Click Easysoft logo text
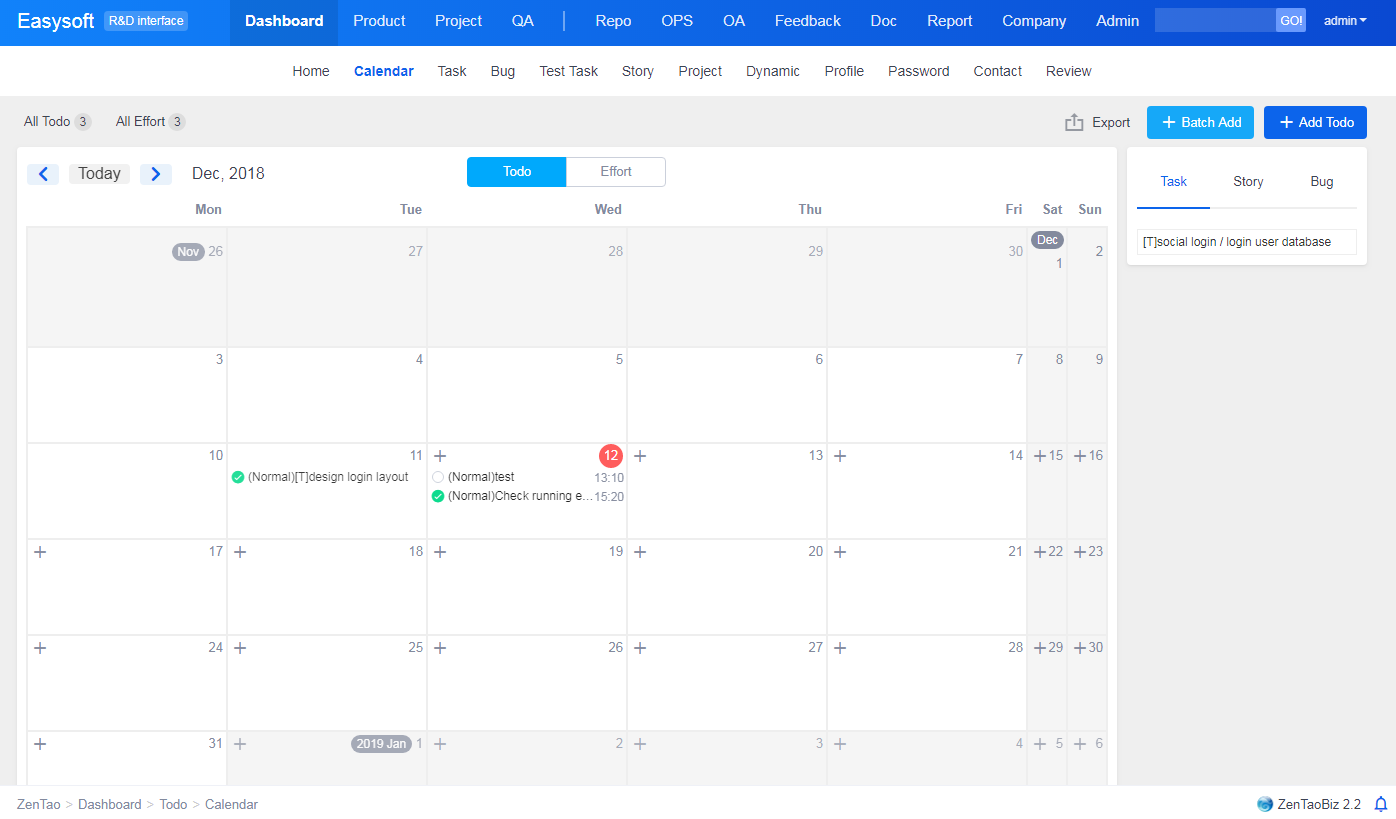This screenshot has width=1396, height=819. [x=55, y=21]
